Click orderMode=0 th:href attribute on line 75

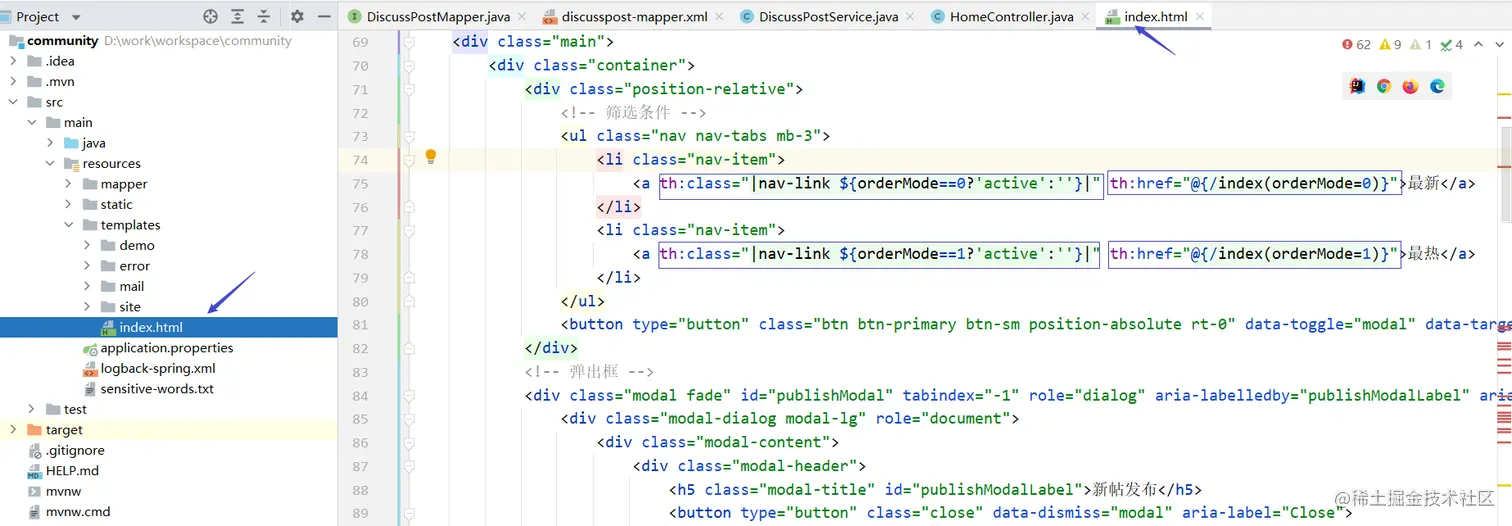point(1253,184)
